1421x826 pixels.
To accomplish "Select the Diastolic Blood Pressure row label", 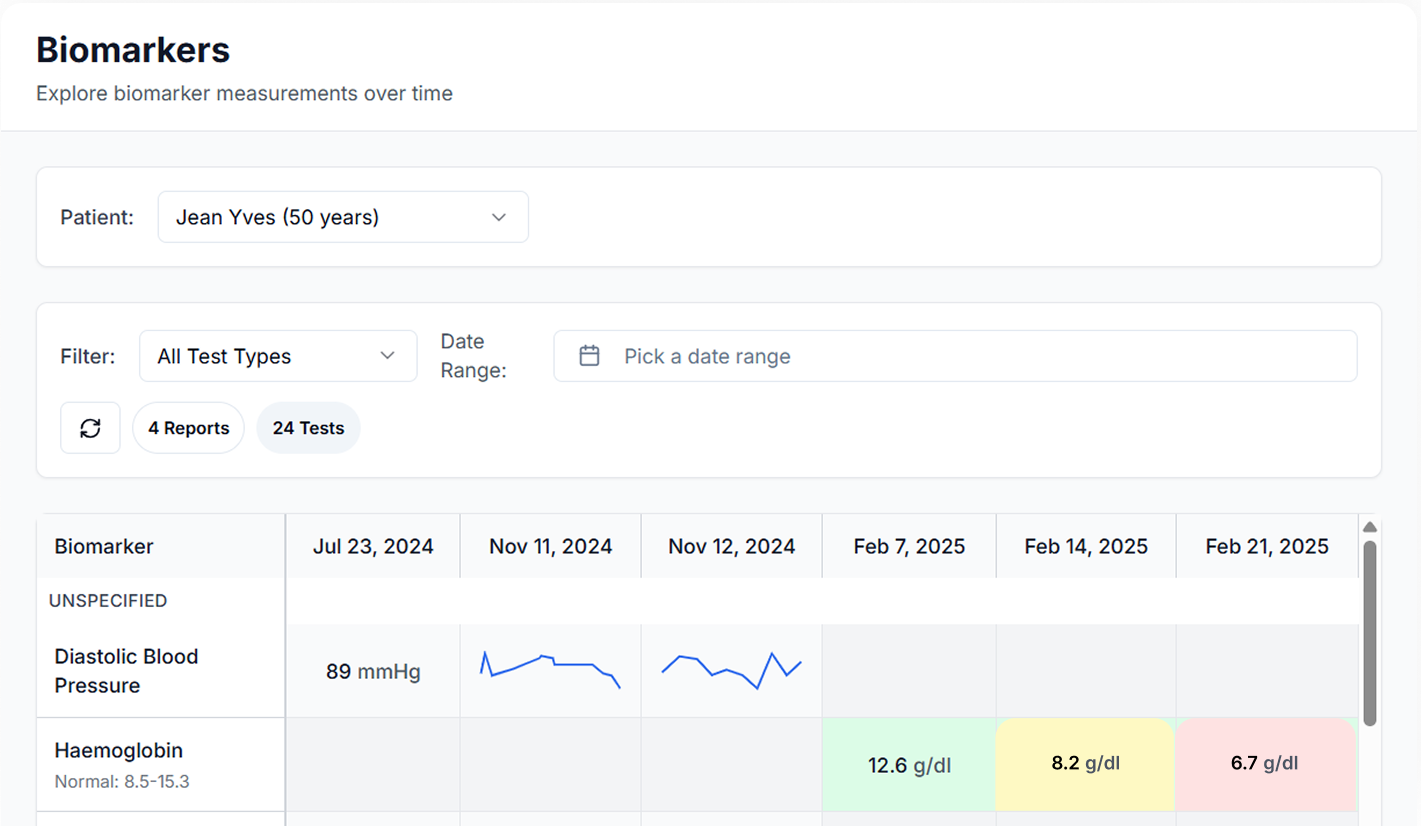I will point(126,671).
